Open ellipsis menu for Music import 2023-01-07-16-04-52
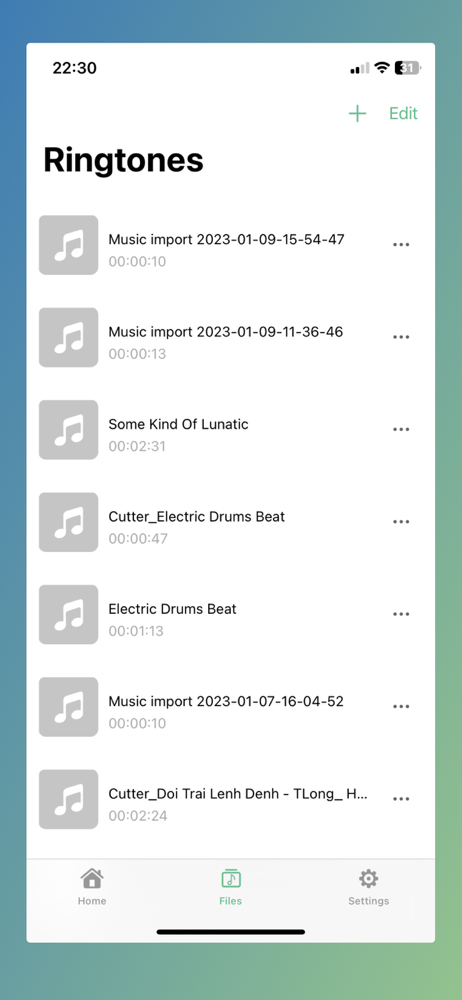 click(x=401, y=707)
